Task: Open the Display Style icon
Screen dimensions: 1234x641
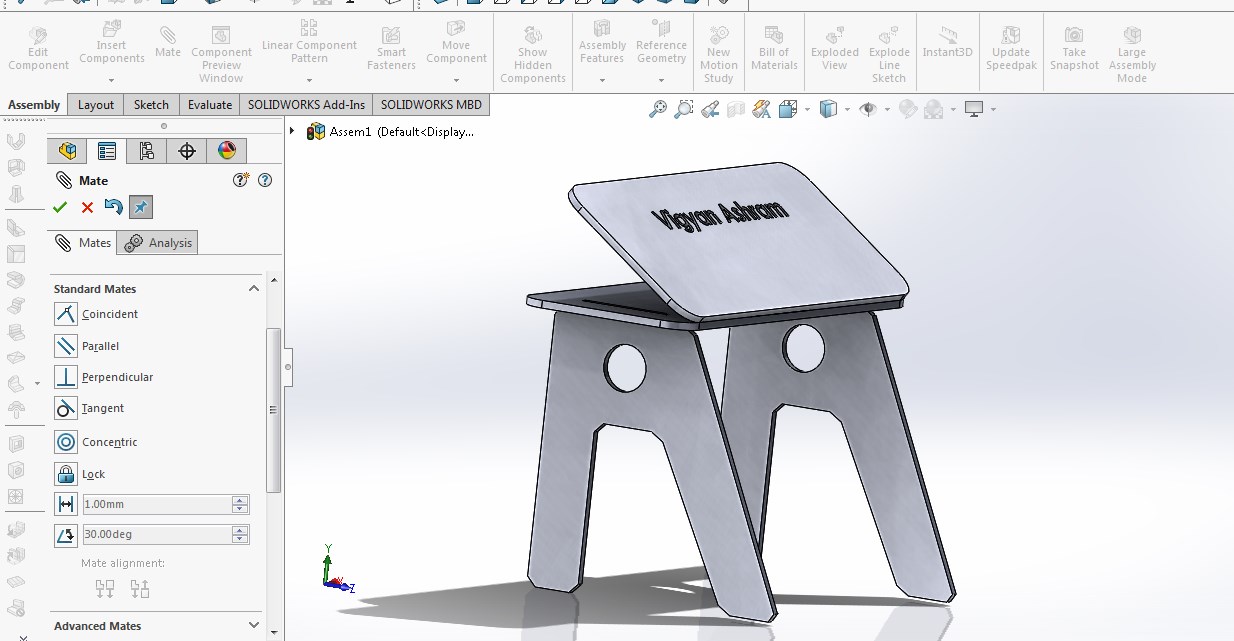Action: tap(828, 109)
